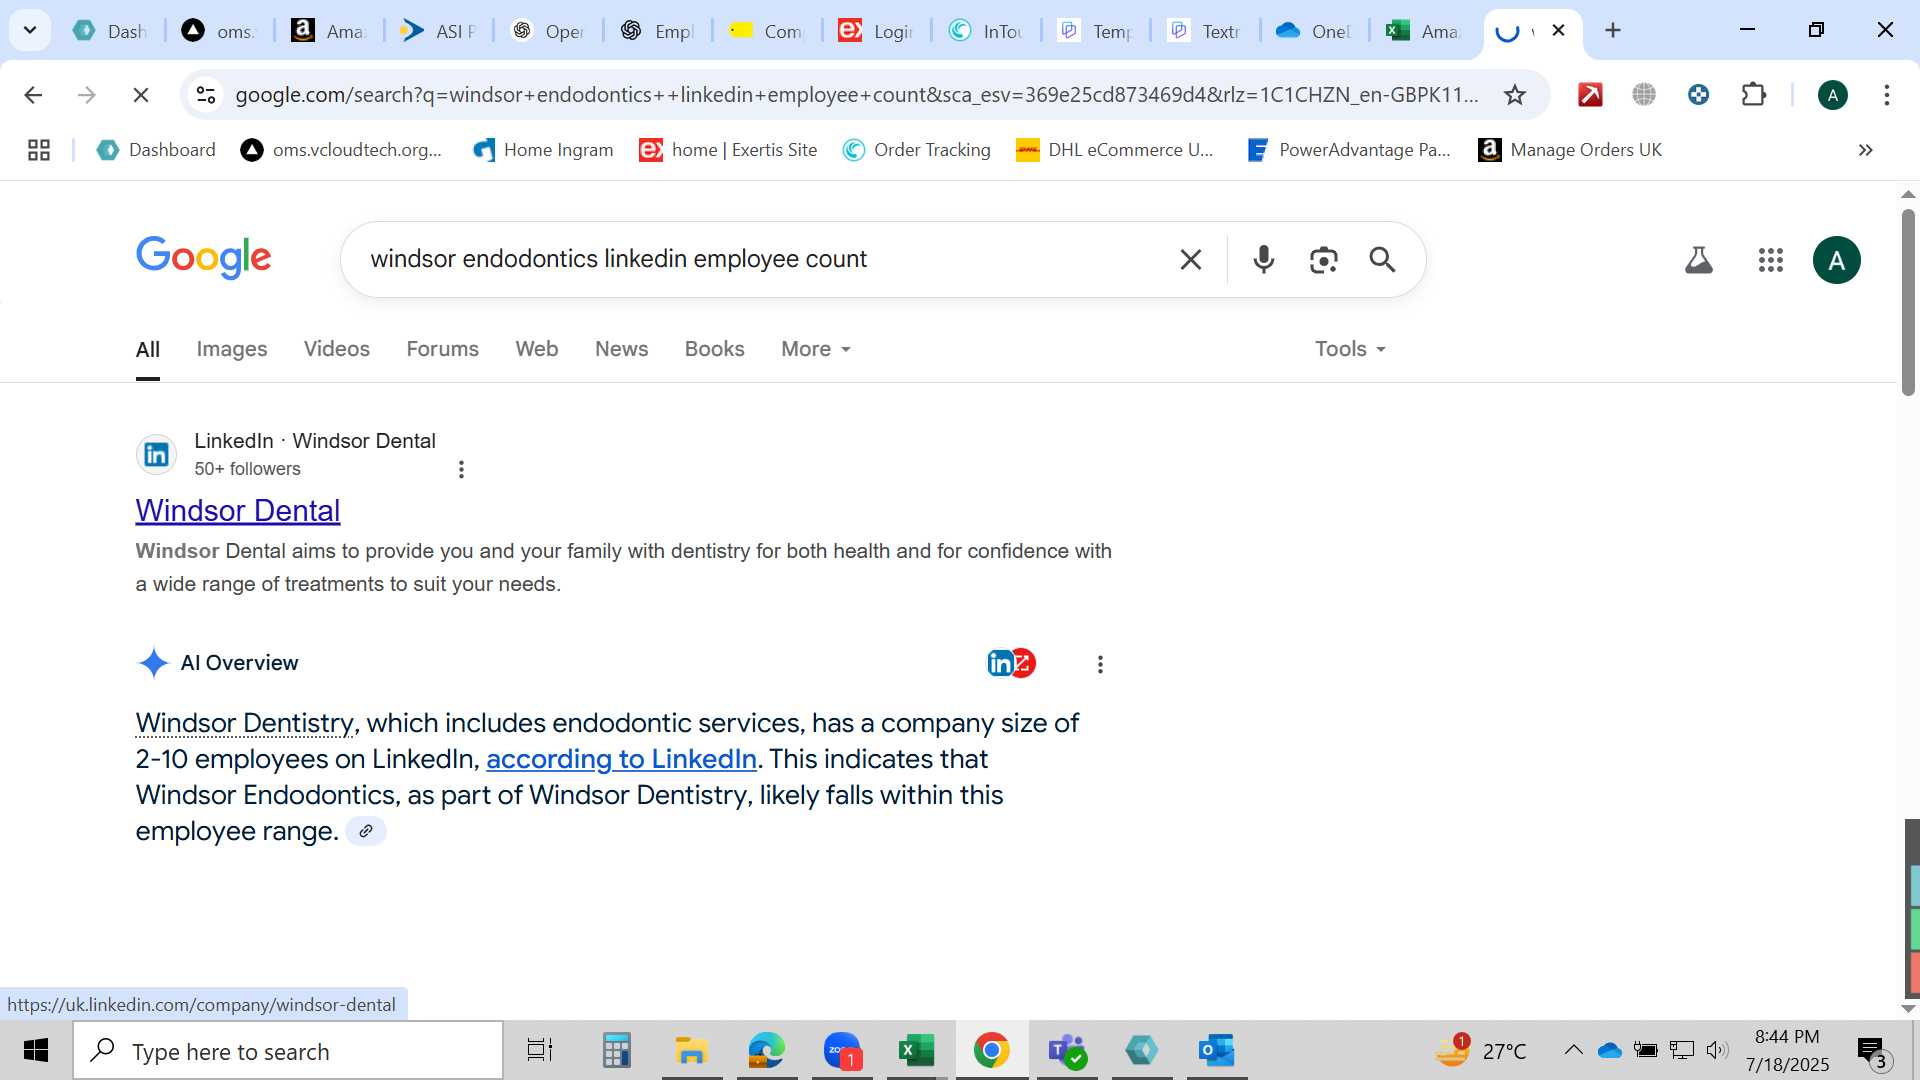The image size is (1920, 1080).
Task: Switch to Images results tab
Action: [x=232, y=349]
